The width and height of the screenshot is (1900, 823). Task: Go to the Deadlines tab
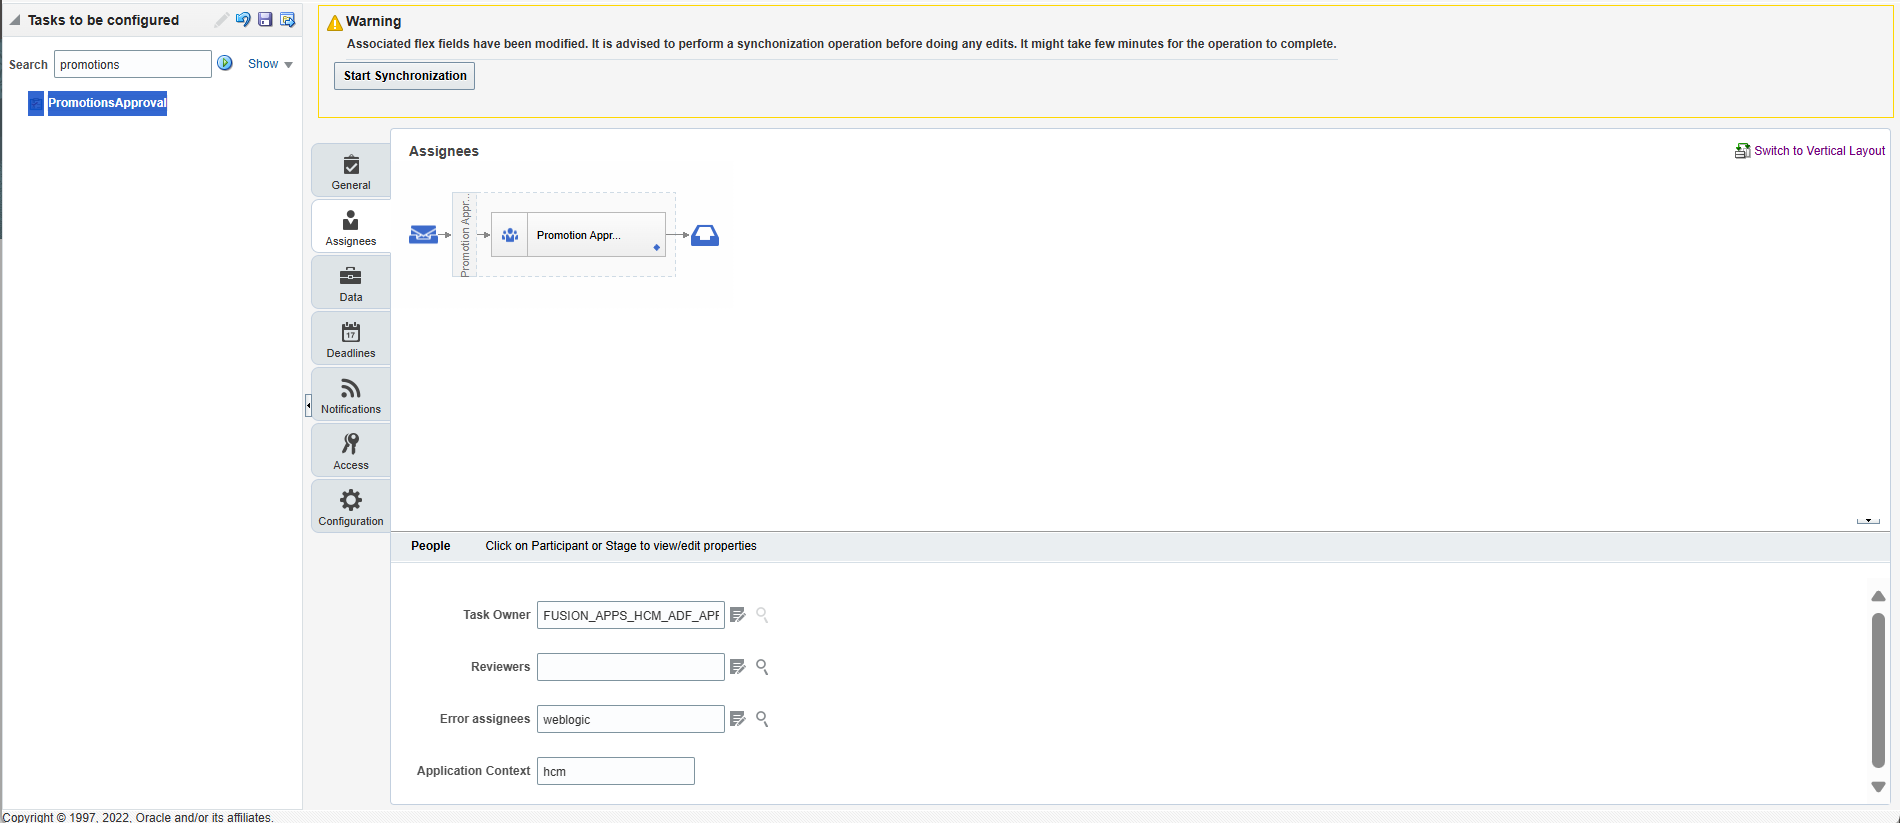351,339
